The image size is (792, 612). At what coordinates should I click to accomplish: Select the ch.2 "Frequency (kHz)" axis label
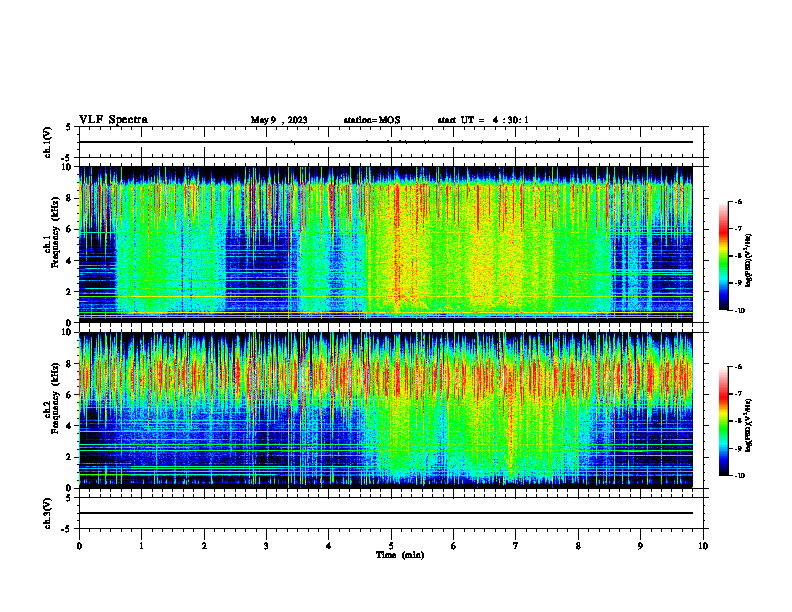(55, 398)
